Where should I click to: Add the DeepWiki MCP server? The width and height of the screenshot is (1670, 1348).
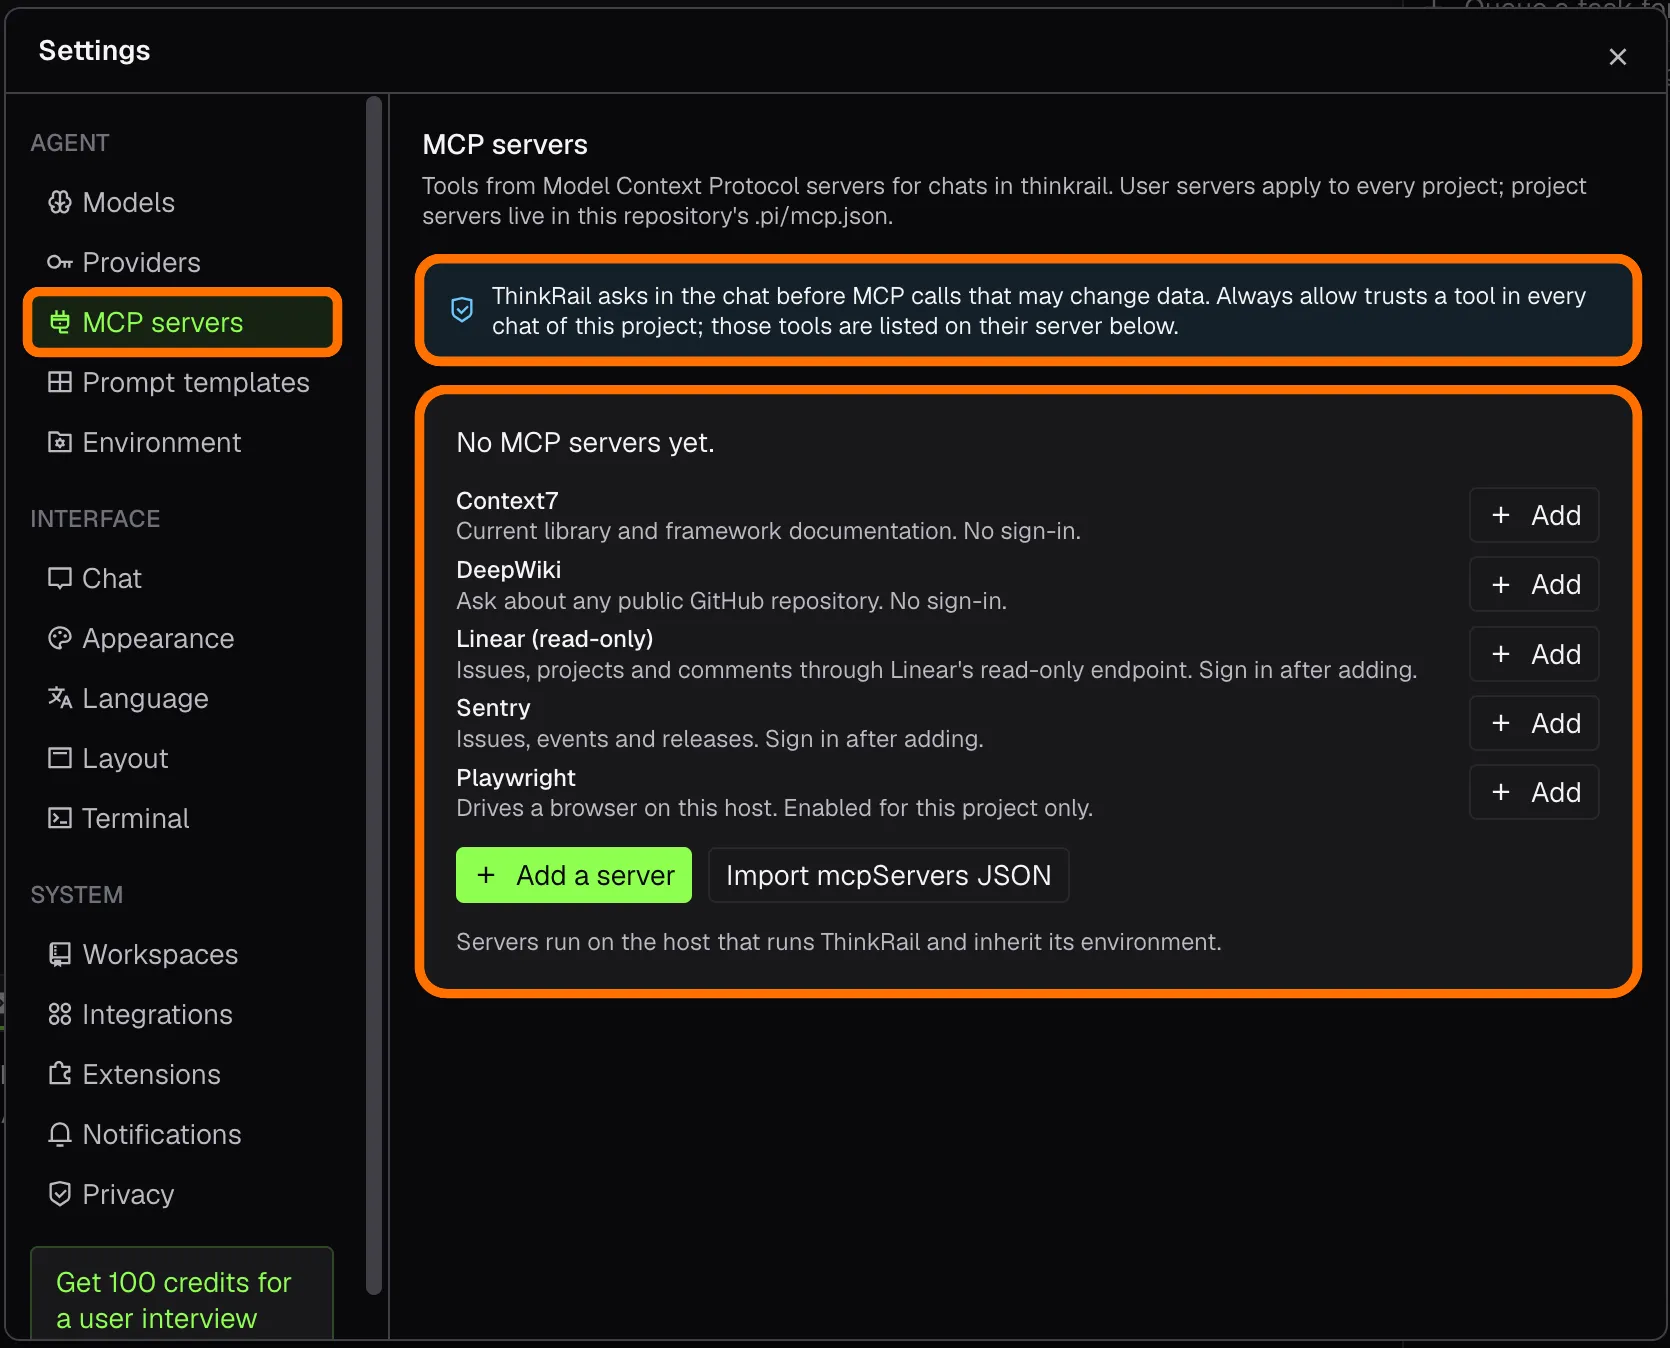click(1534, 584)
